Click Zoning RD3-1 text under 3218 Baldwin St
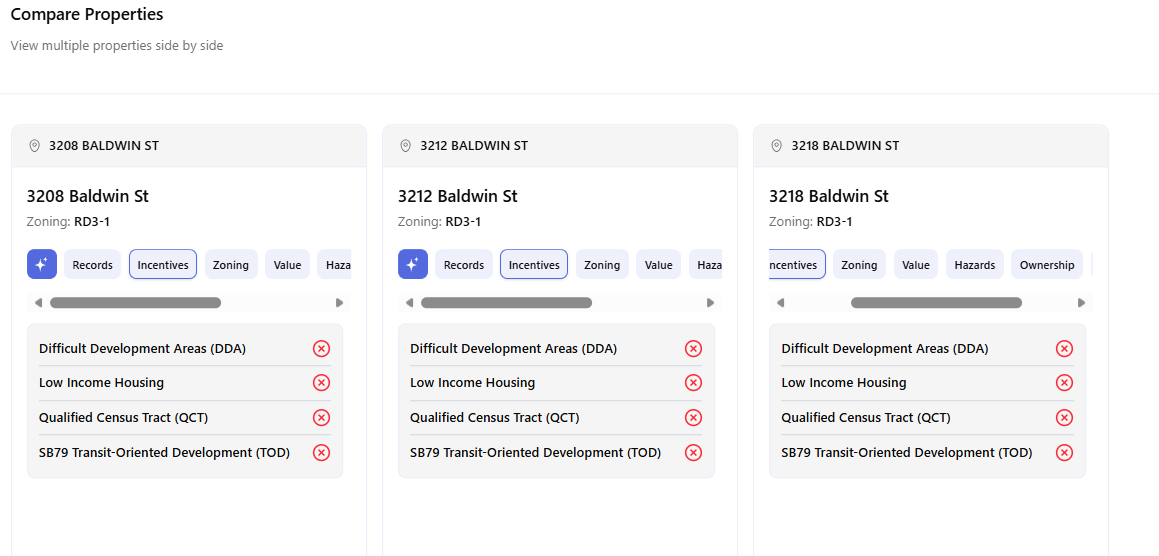Viewport: 1159px width, 556px height. click(810, 222)
